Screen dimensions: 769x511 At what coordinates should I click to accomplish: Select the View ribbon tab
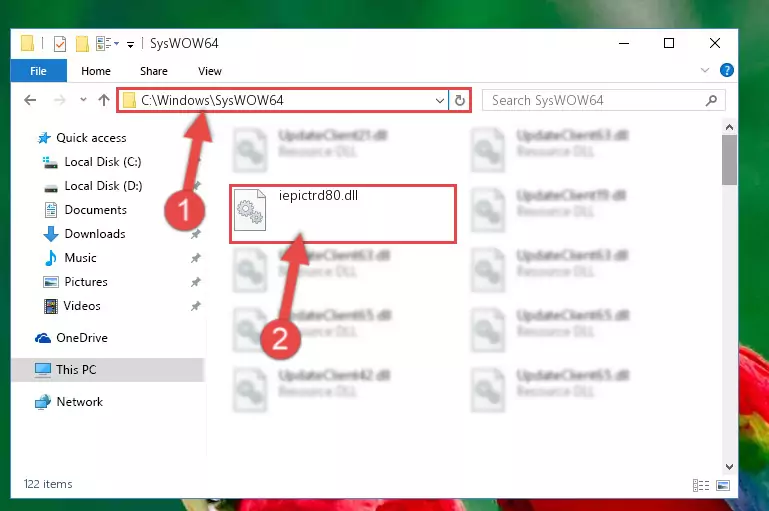(x=210, y=71)
